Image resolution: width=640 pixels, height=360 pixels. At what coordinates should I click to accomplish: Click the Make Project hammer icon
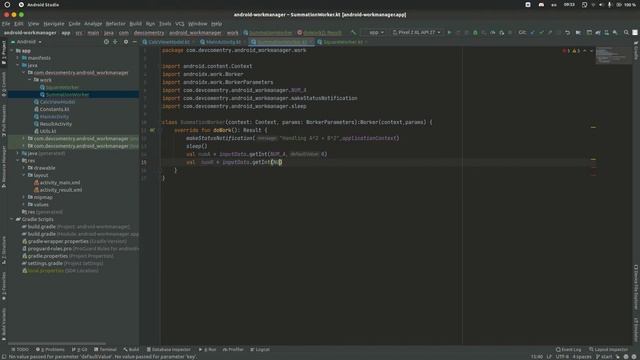(353, 32)
